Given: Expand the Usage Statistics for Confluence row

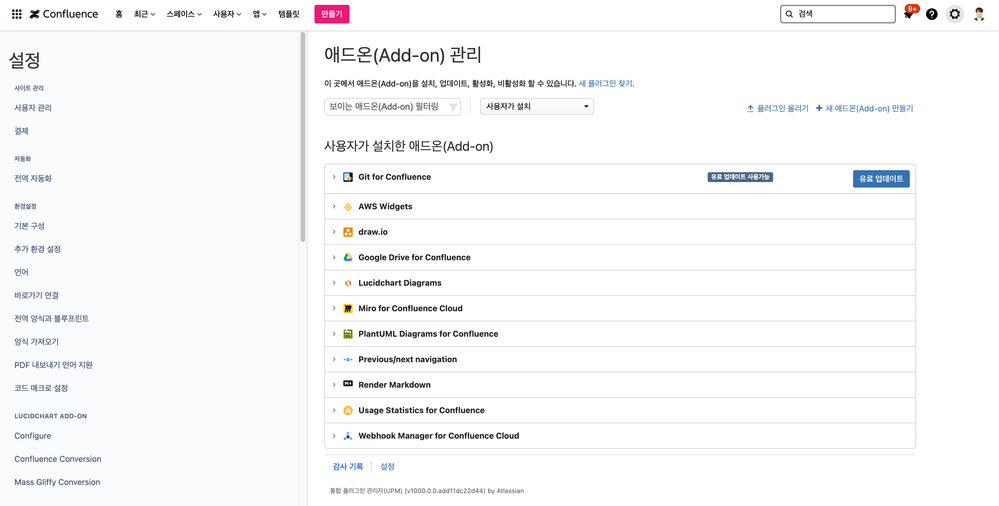Looking at the screenshot, I should click(x=333, y=410).
